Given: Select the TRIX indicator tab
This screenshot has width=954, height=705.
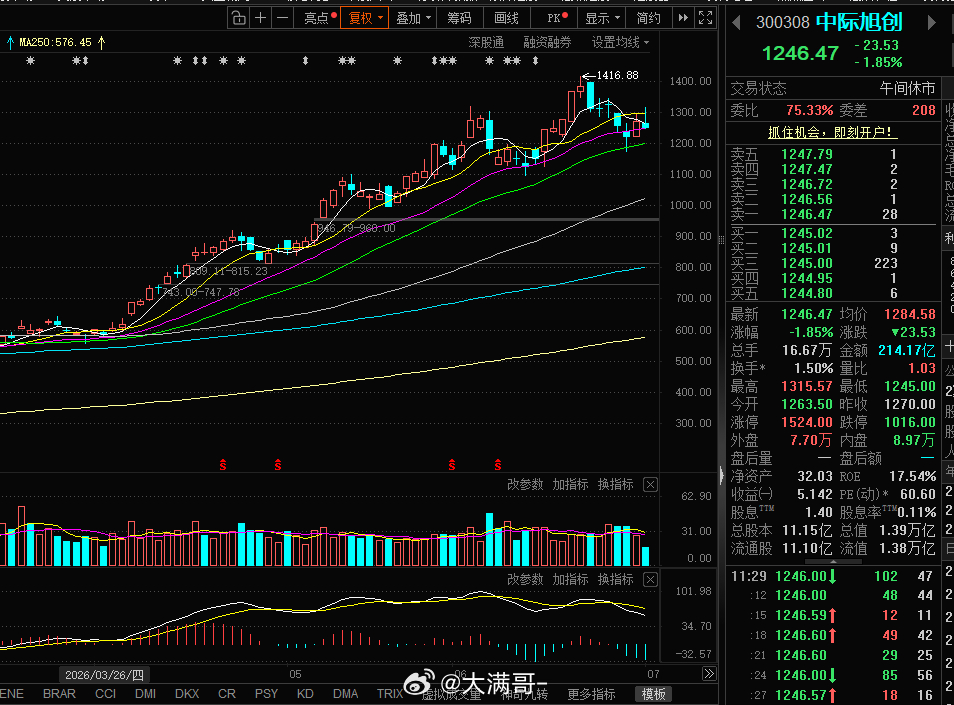Looking at the screenshot, I should pos(390,694).
